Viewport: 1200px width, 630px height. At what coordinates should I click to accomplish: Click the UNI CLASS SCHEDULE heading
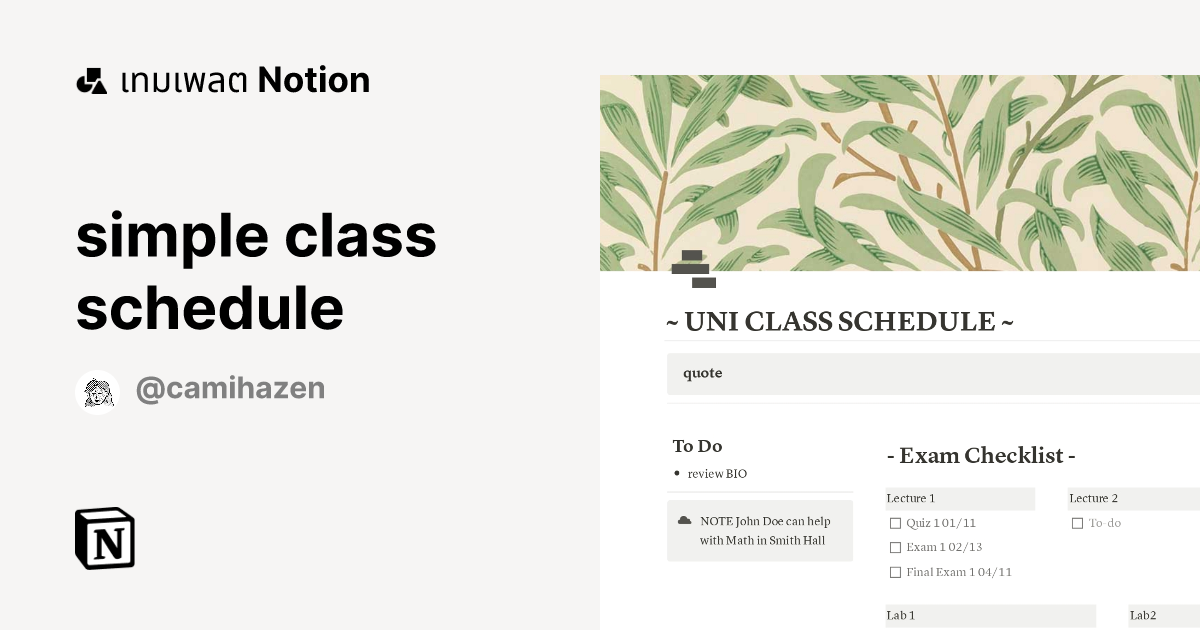[840, 321]
